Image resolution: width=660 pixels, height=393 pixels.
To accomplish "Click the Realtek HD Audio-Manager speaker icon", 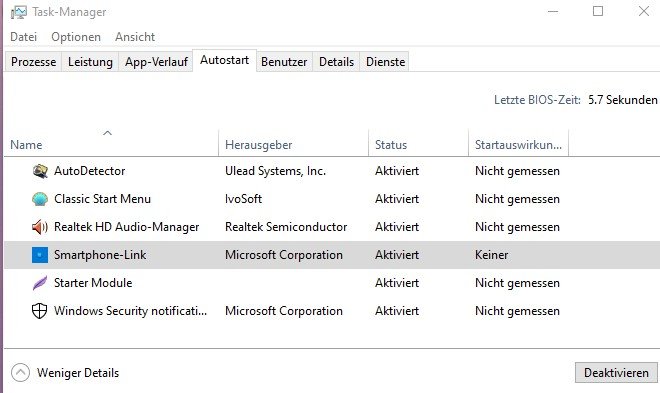I will [40, 227].
